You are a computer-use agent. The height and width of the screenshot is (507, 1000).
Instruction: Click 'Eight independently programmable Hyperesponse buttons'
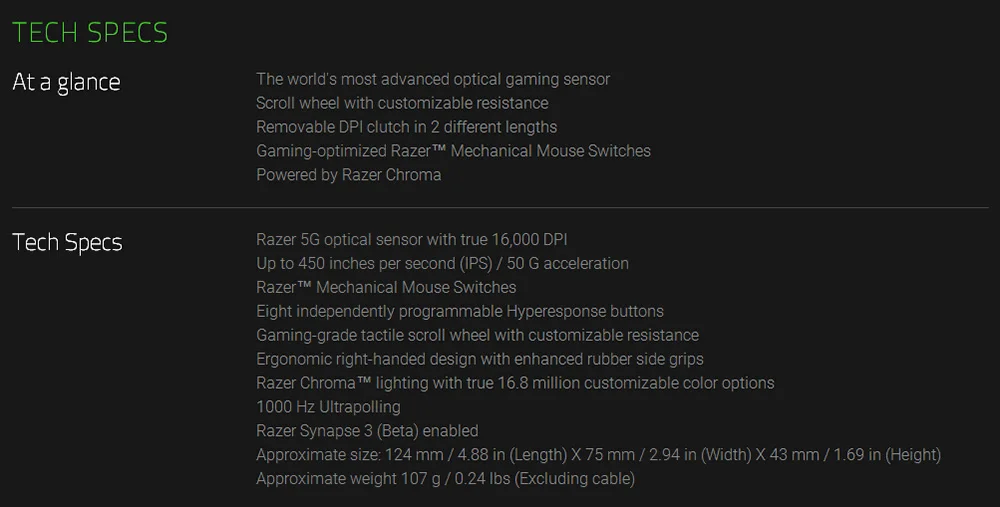(x=460, y=311)
